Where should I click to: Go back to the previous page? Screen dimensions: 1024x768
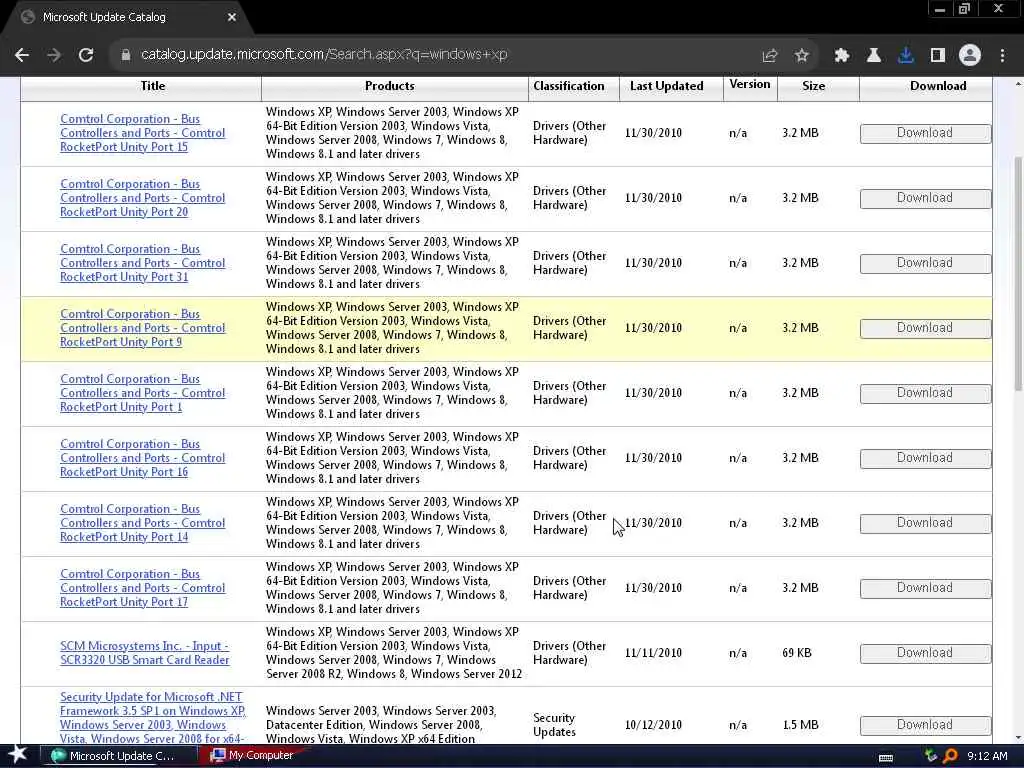(22, 55)
